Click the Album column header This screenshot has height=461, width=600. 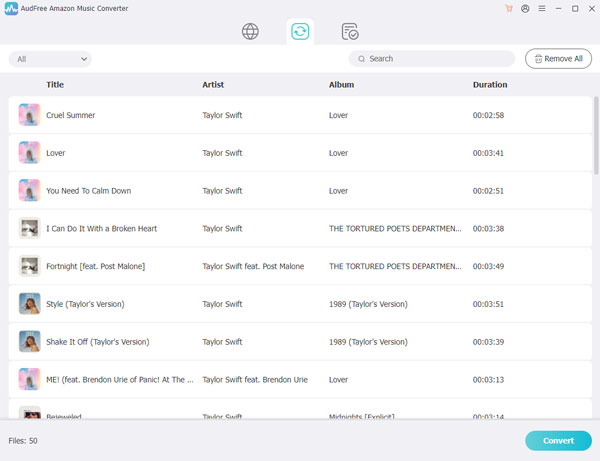pos(341,85)
